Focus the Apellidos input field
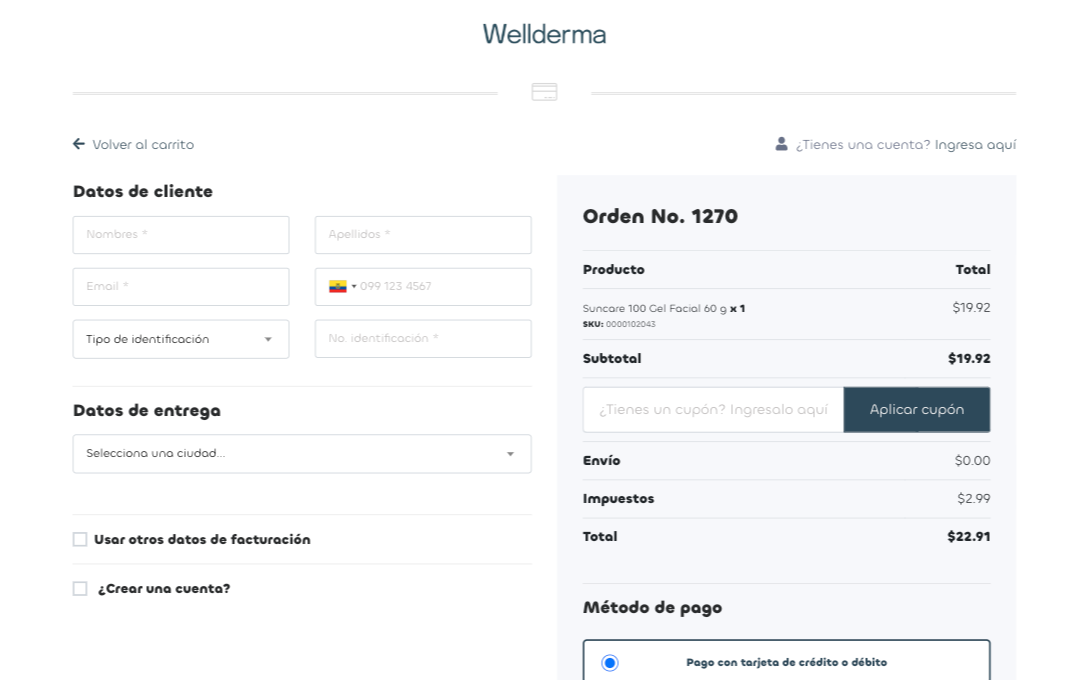 (x=423, y=235)
